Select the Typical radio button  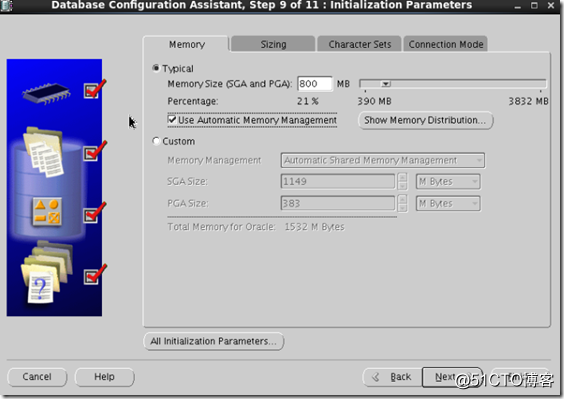click(156, 68)
